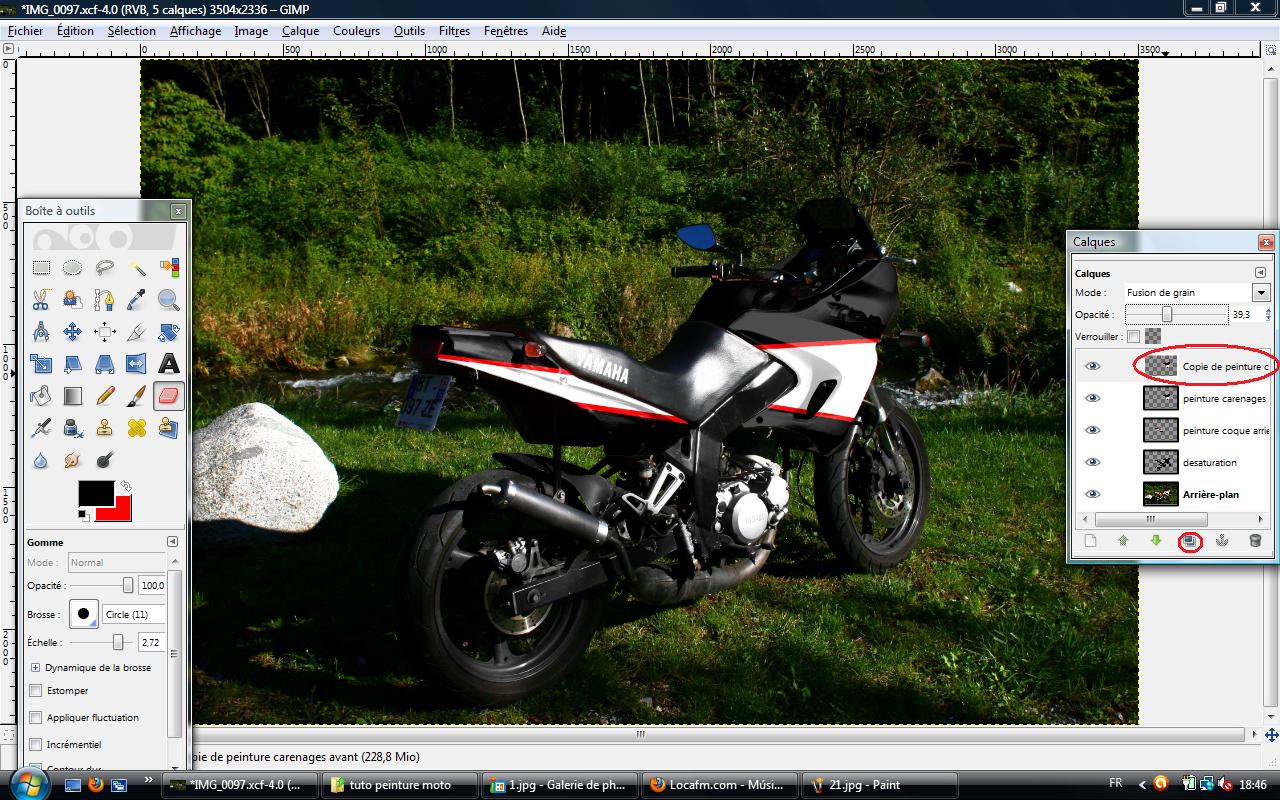Select the Zoom magnifier tool
Screen dimensions: 1280x800
169,300
